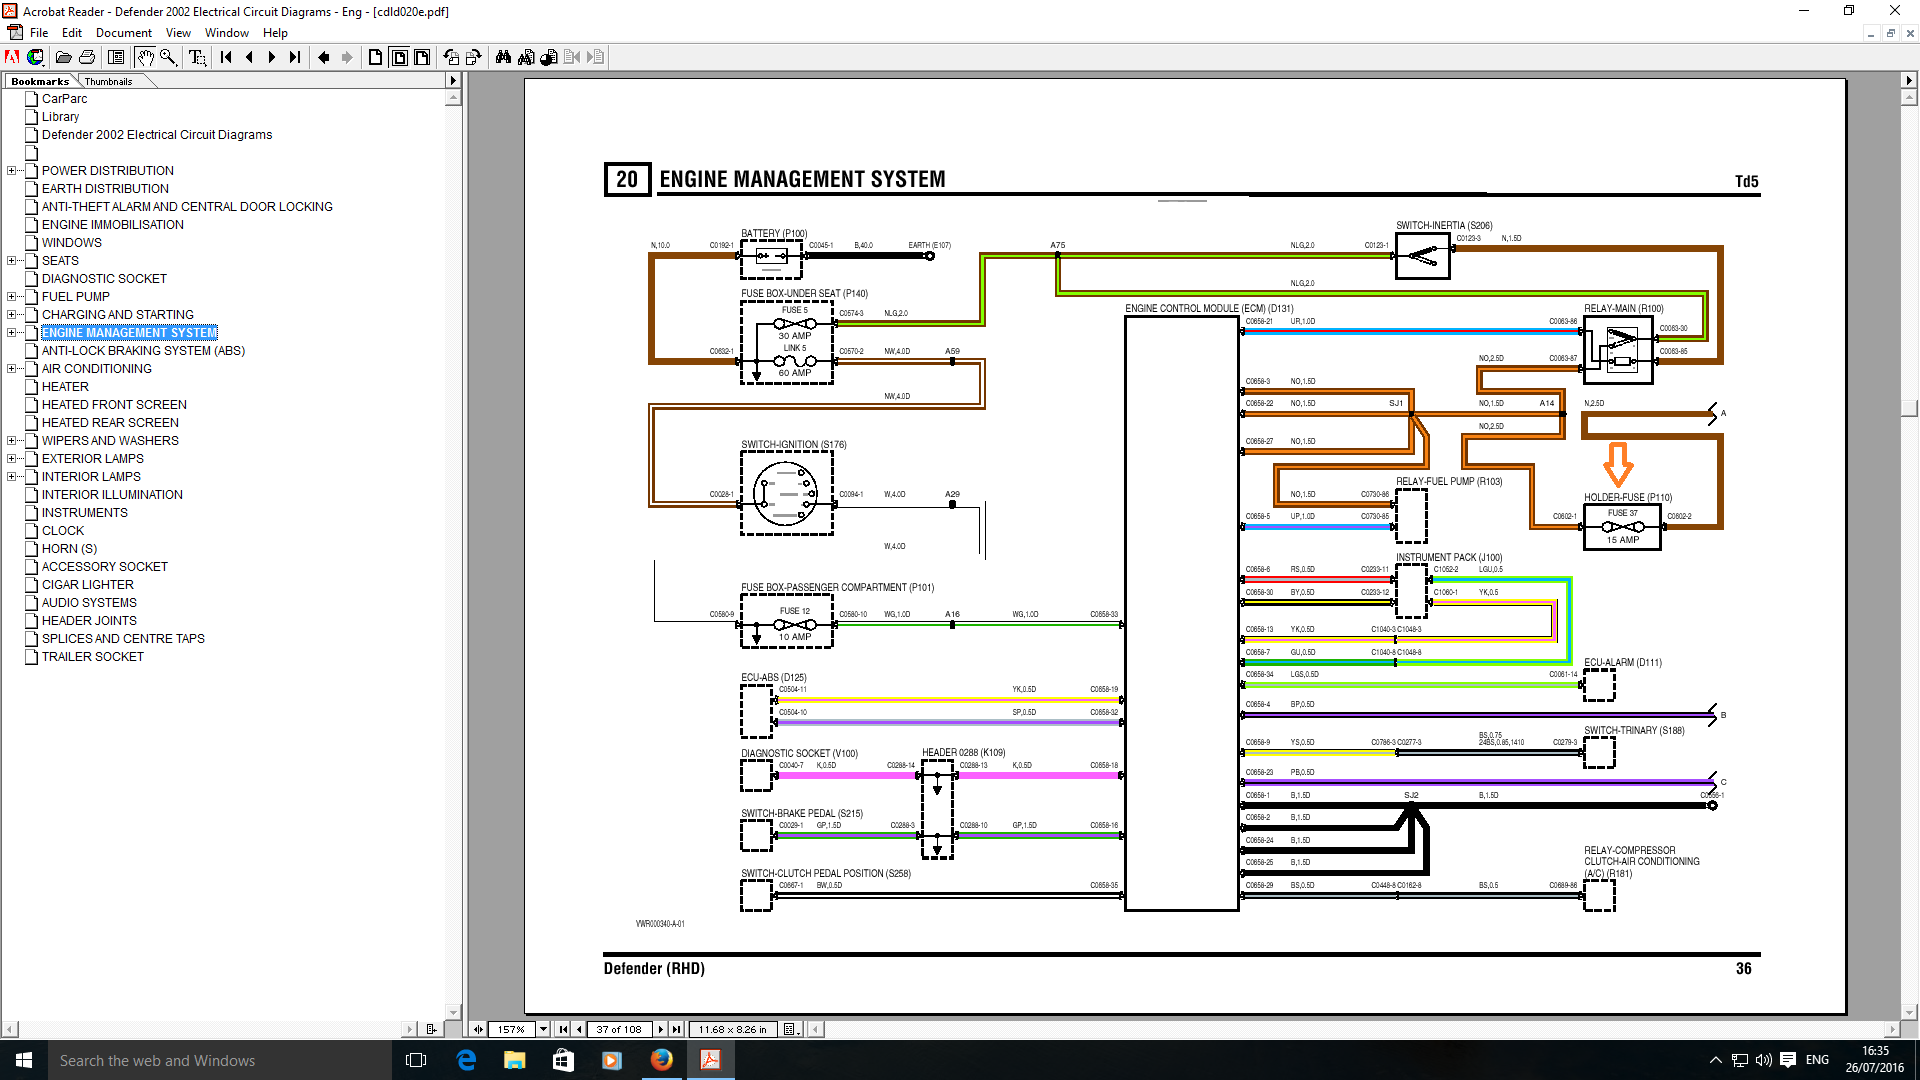Viewport: 1920px width, 1080px height.
Task: Set Fit Width page view
Action: 422,57
